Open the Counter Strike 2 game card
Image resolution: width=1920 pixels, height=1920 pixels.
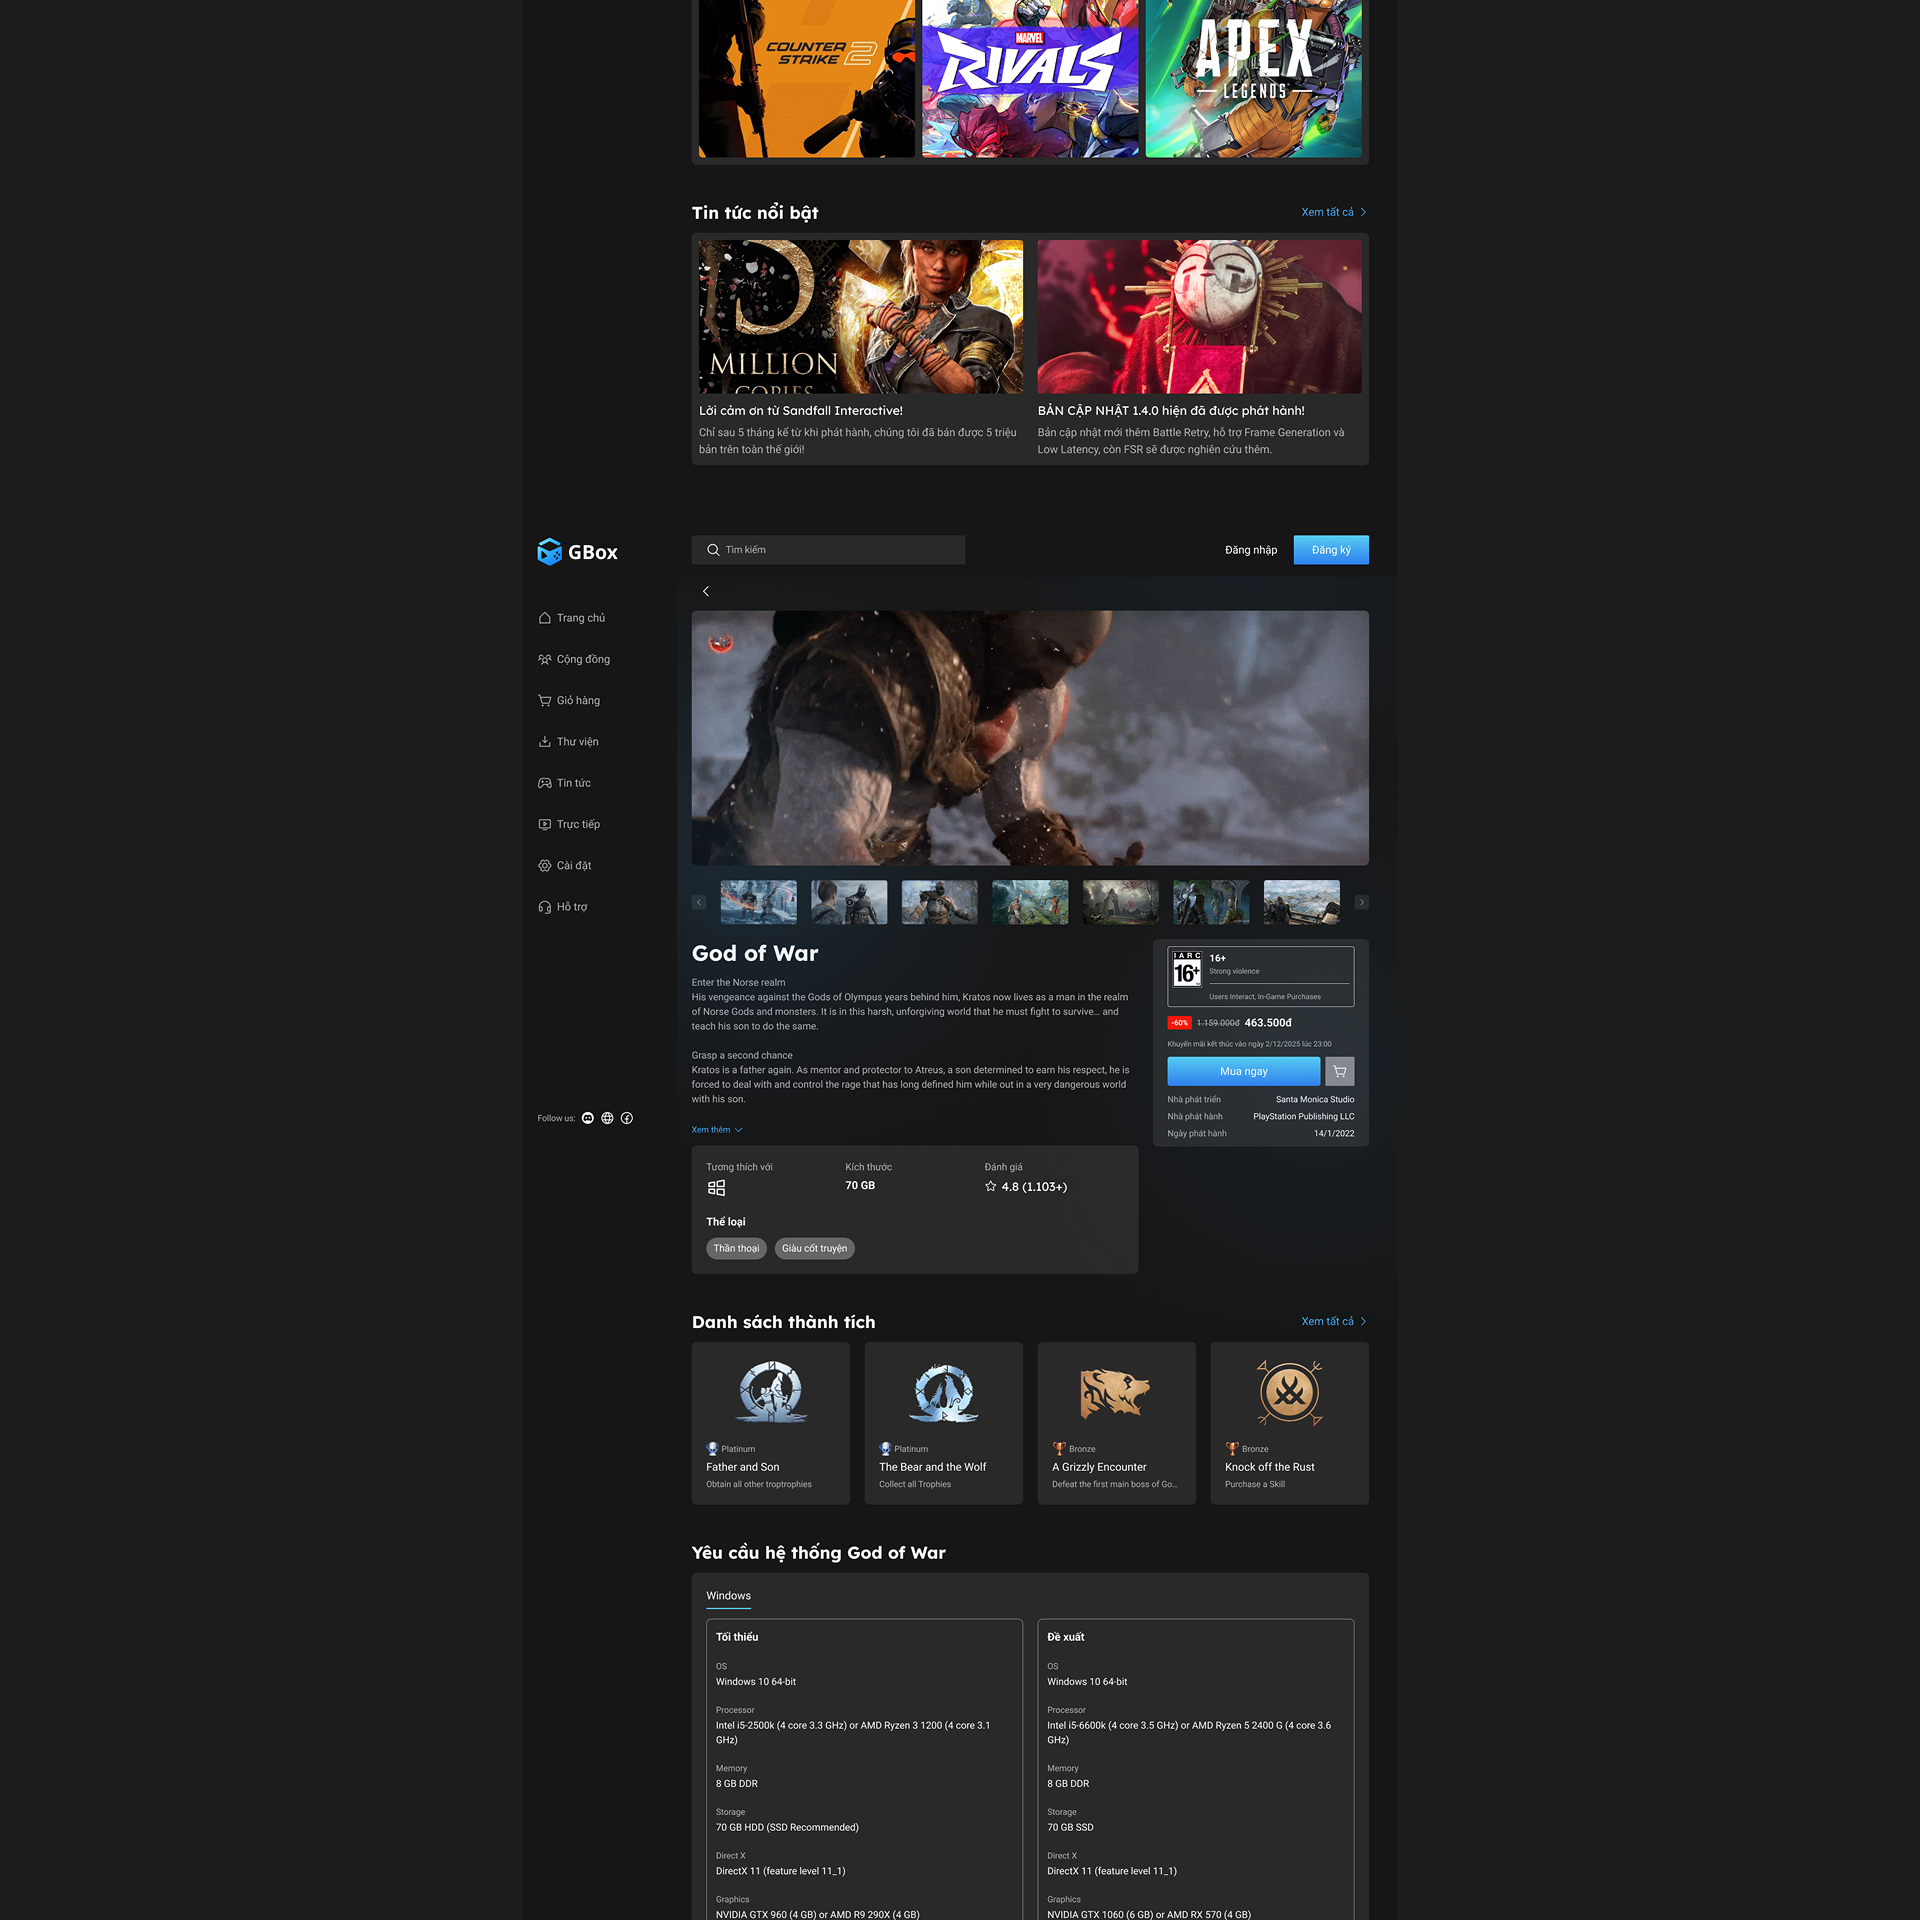click(807, 78)
